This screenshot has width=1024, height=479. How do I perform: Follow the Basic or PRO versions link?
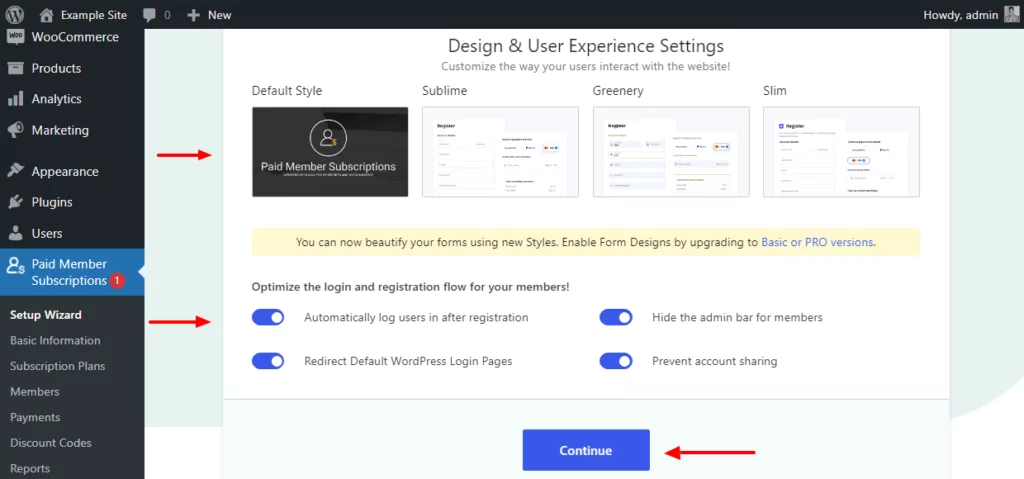click(817, 242)
